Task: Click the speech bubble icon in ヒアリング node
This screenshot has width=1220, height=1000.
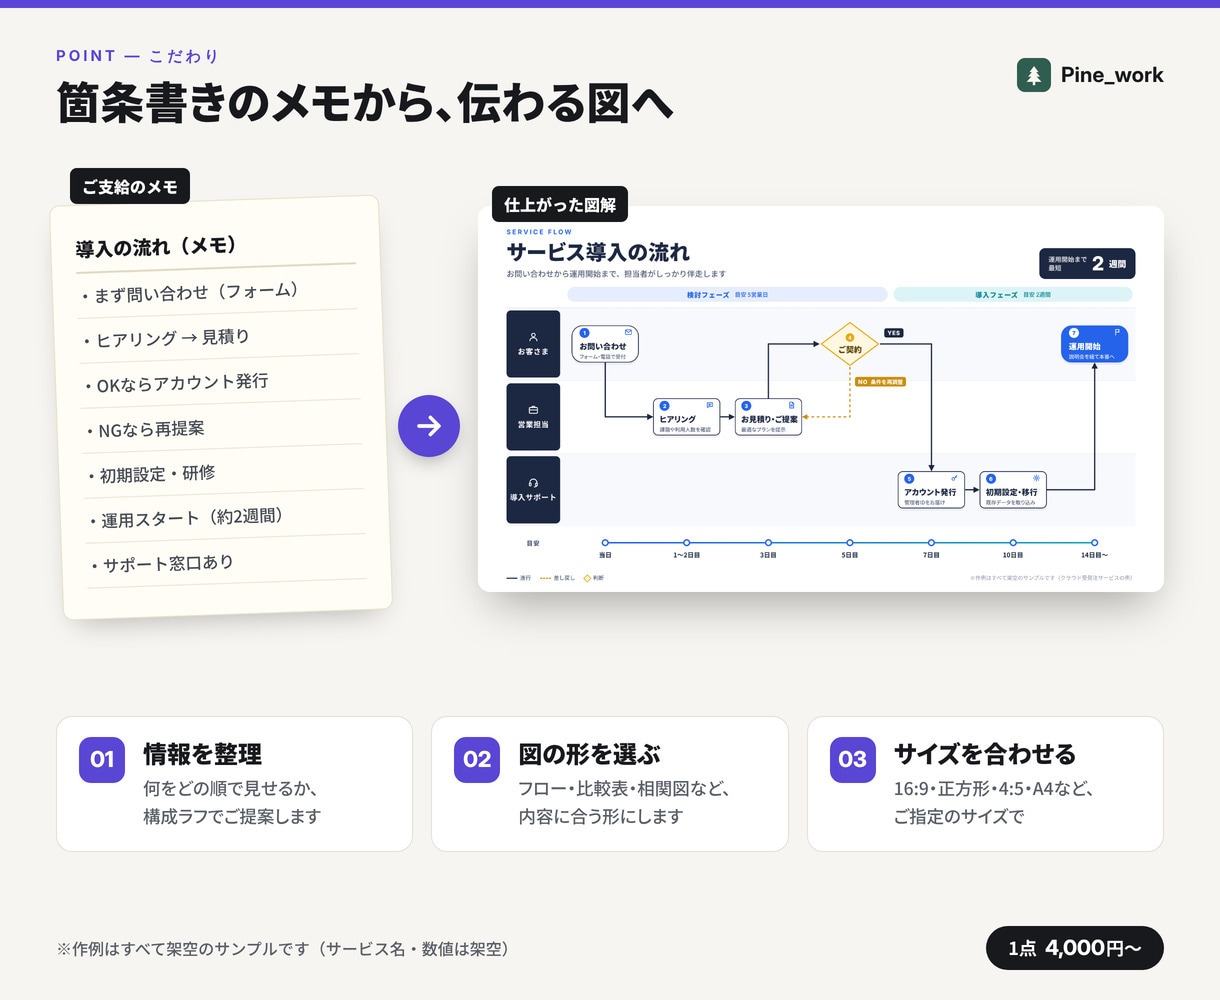Action: coord(710,405)
